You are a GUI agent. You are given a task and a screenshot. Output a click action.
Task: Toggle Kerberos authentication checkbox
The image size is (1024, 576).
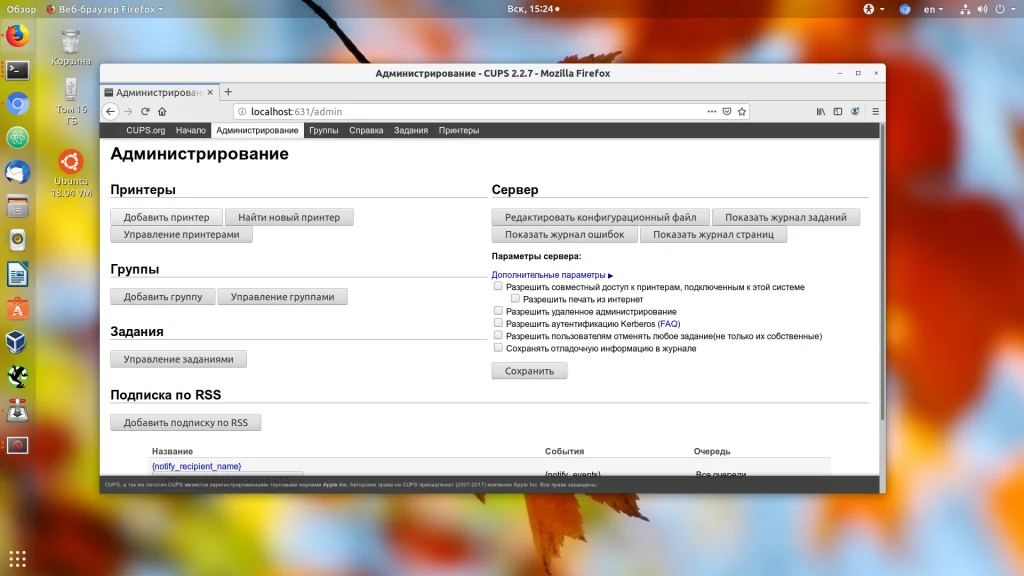(x=498, y=323)
